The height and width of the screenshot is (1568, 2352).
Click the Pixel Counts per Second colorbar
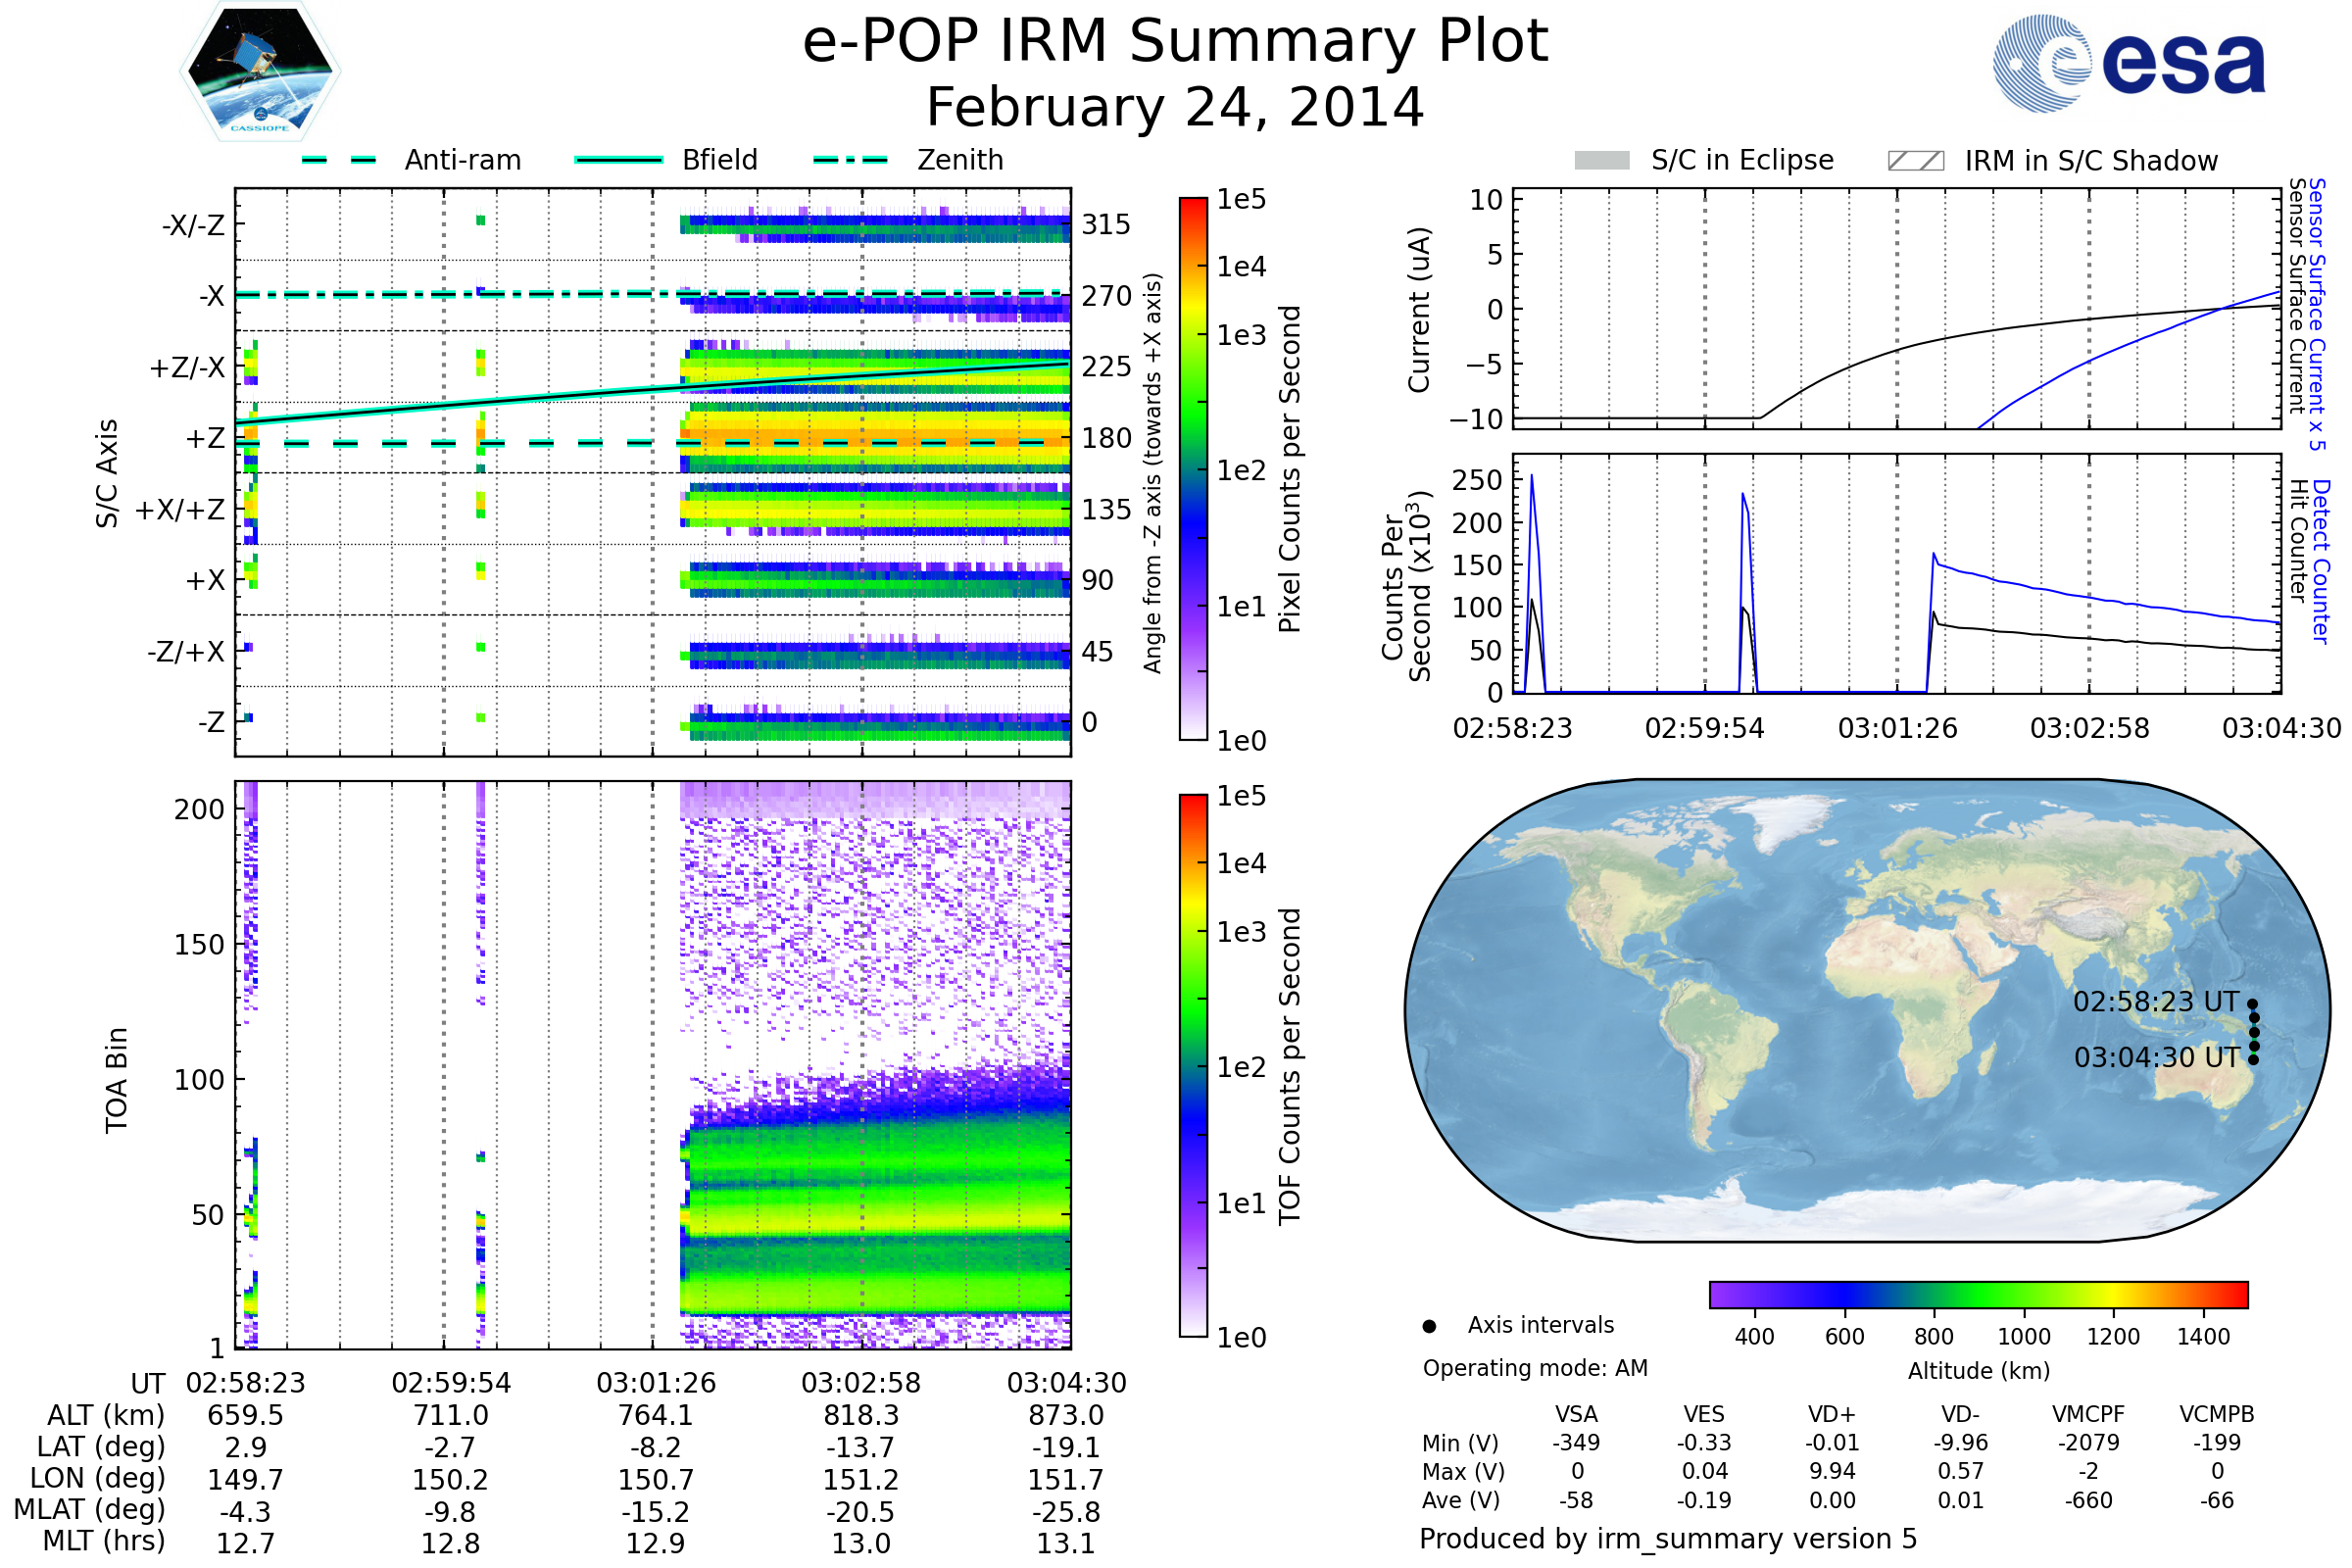pyautogui.click(x=1193, y=468)
